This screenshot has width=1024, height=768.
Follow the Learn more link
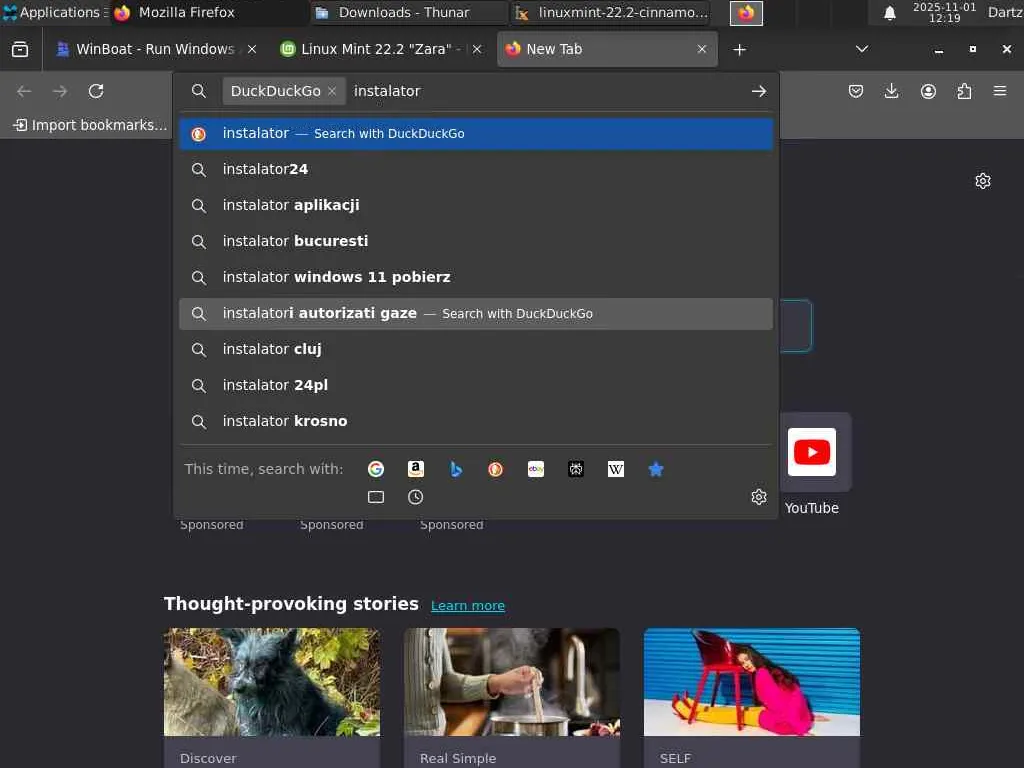coord(468,605)
